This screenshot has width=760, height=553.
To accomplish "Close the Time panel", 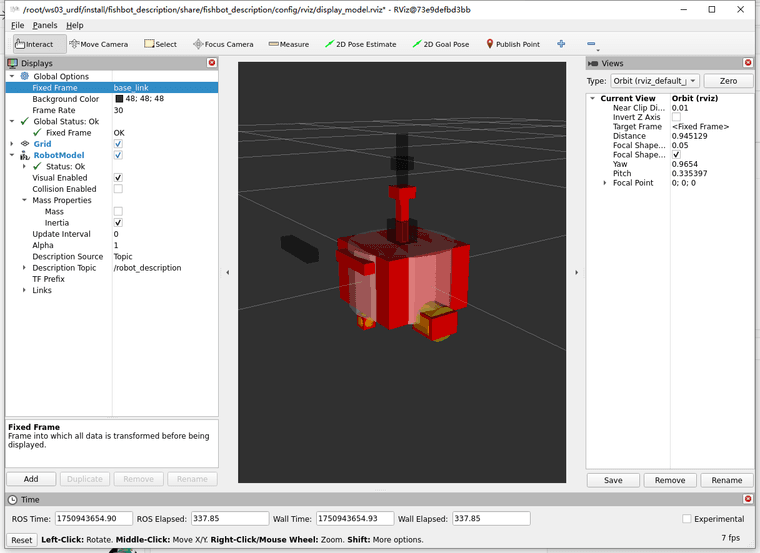I will pos(748,499).
